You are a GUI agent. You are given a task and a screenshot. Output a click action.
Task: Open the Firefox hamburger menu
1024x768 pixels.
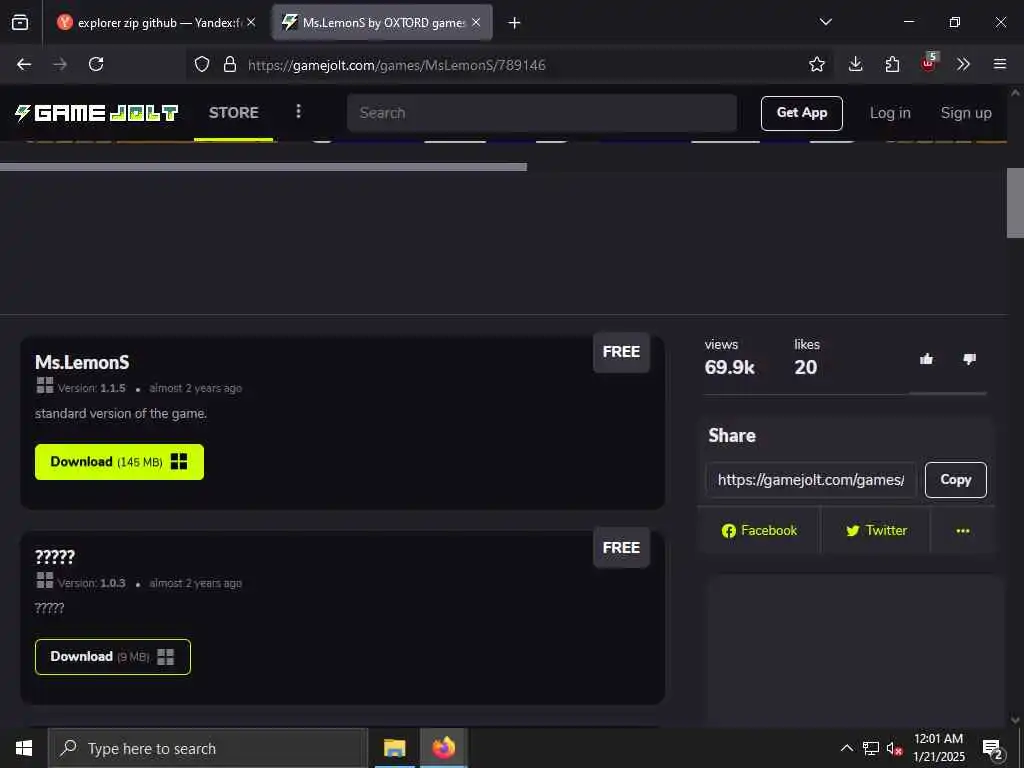[999, 64]
